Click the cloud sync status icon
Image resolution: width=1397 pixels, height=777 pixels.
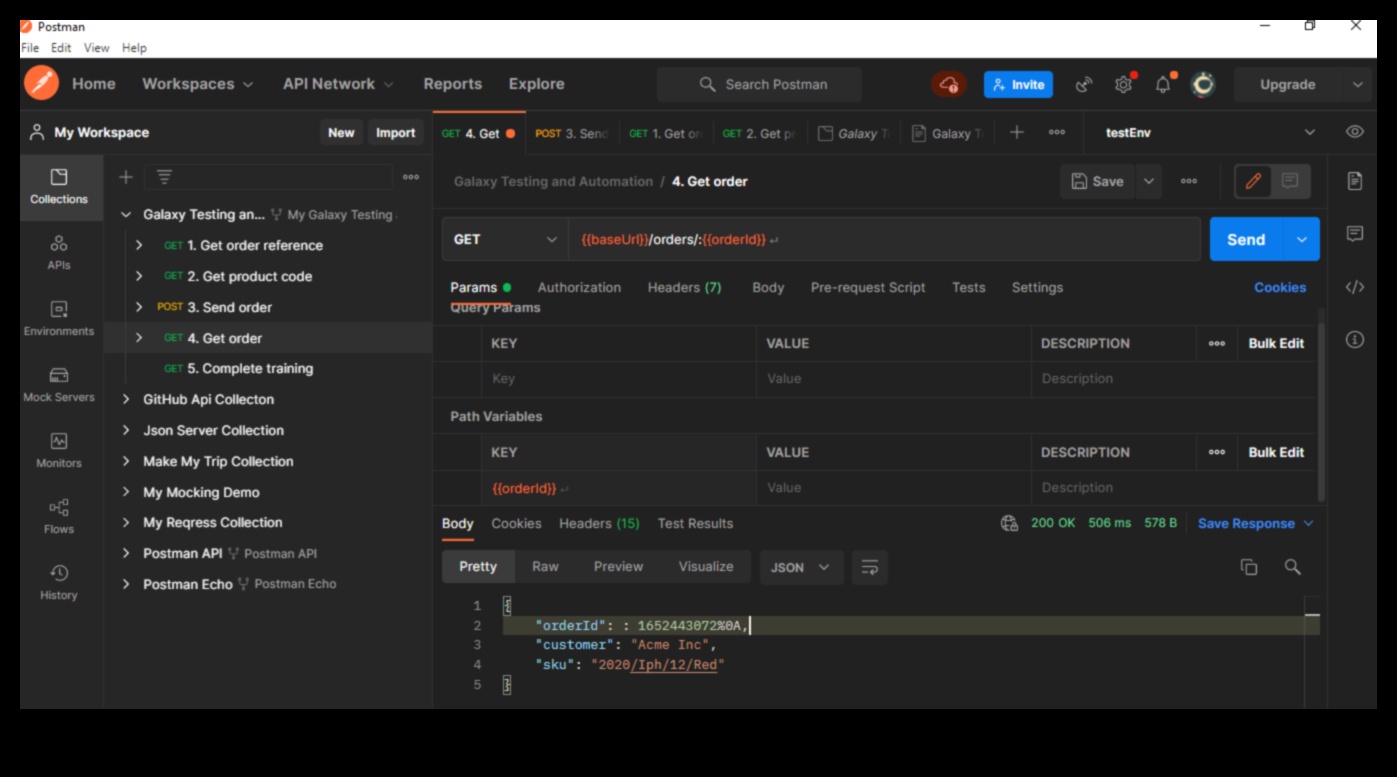949,85
